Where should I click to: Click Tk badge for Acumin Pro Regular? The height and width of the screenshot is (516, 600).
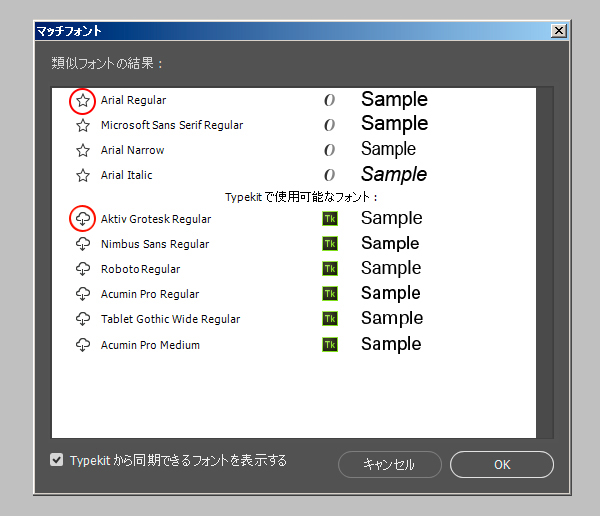point(330,294)
